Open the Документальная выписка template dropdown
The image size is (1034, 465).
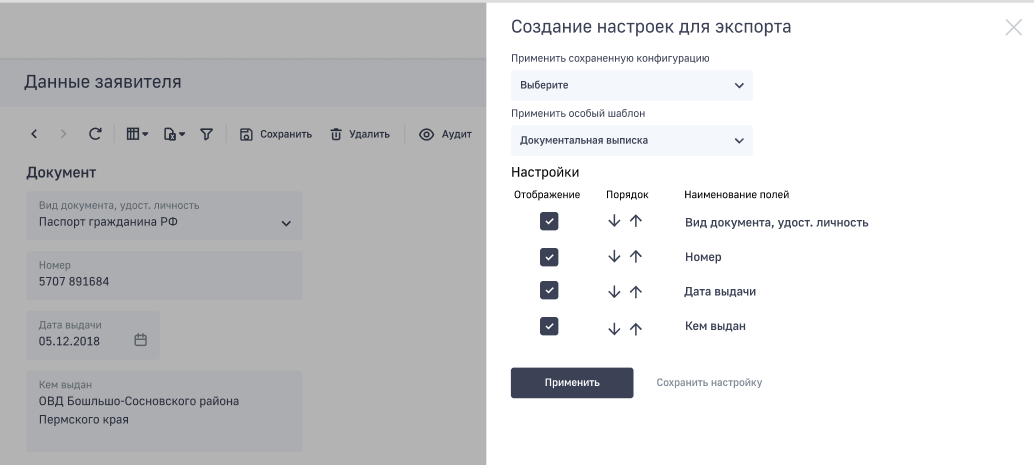[632, 140]
